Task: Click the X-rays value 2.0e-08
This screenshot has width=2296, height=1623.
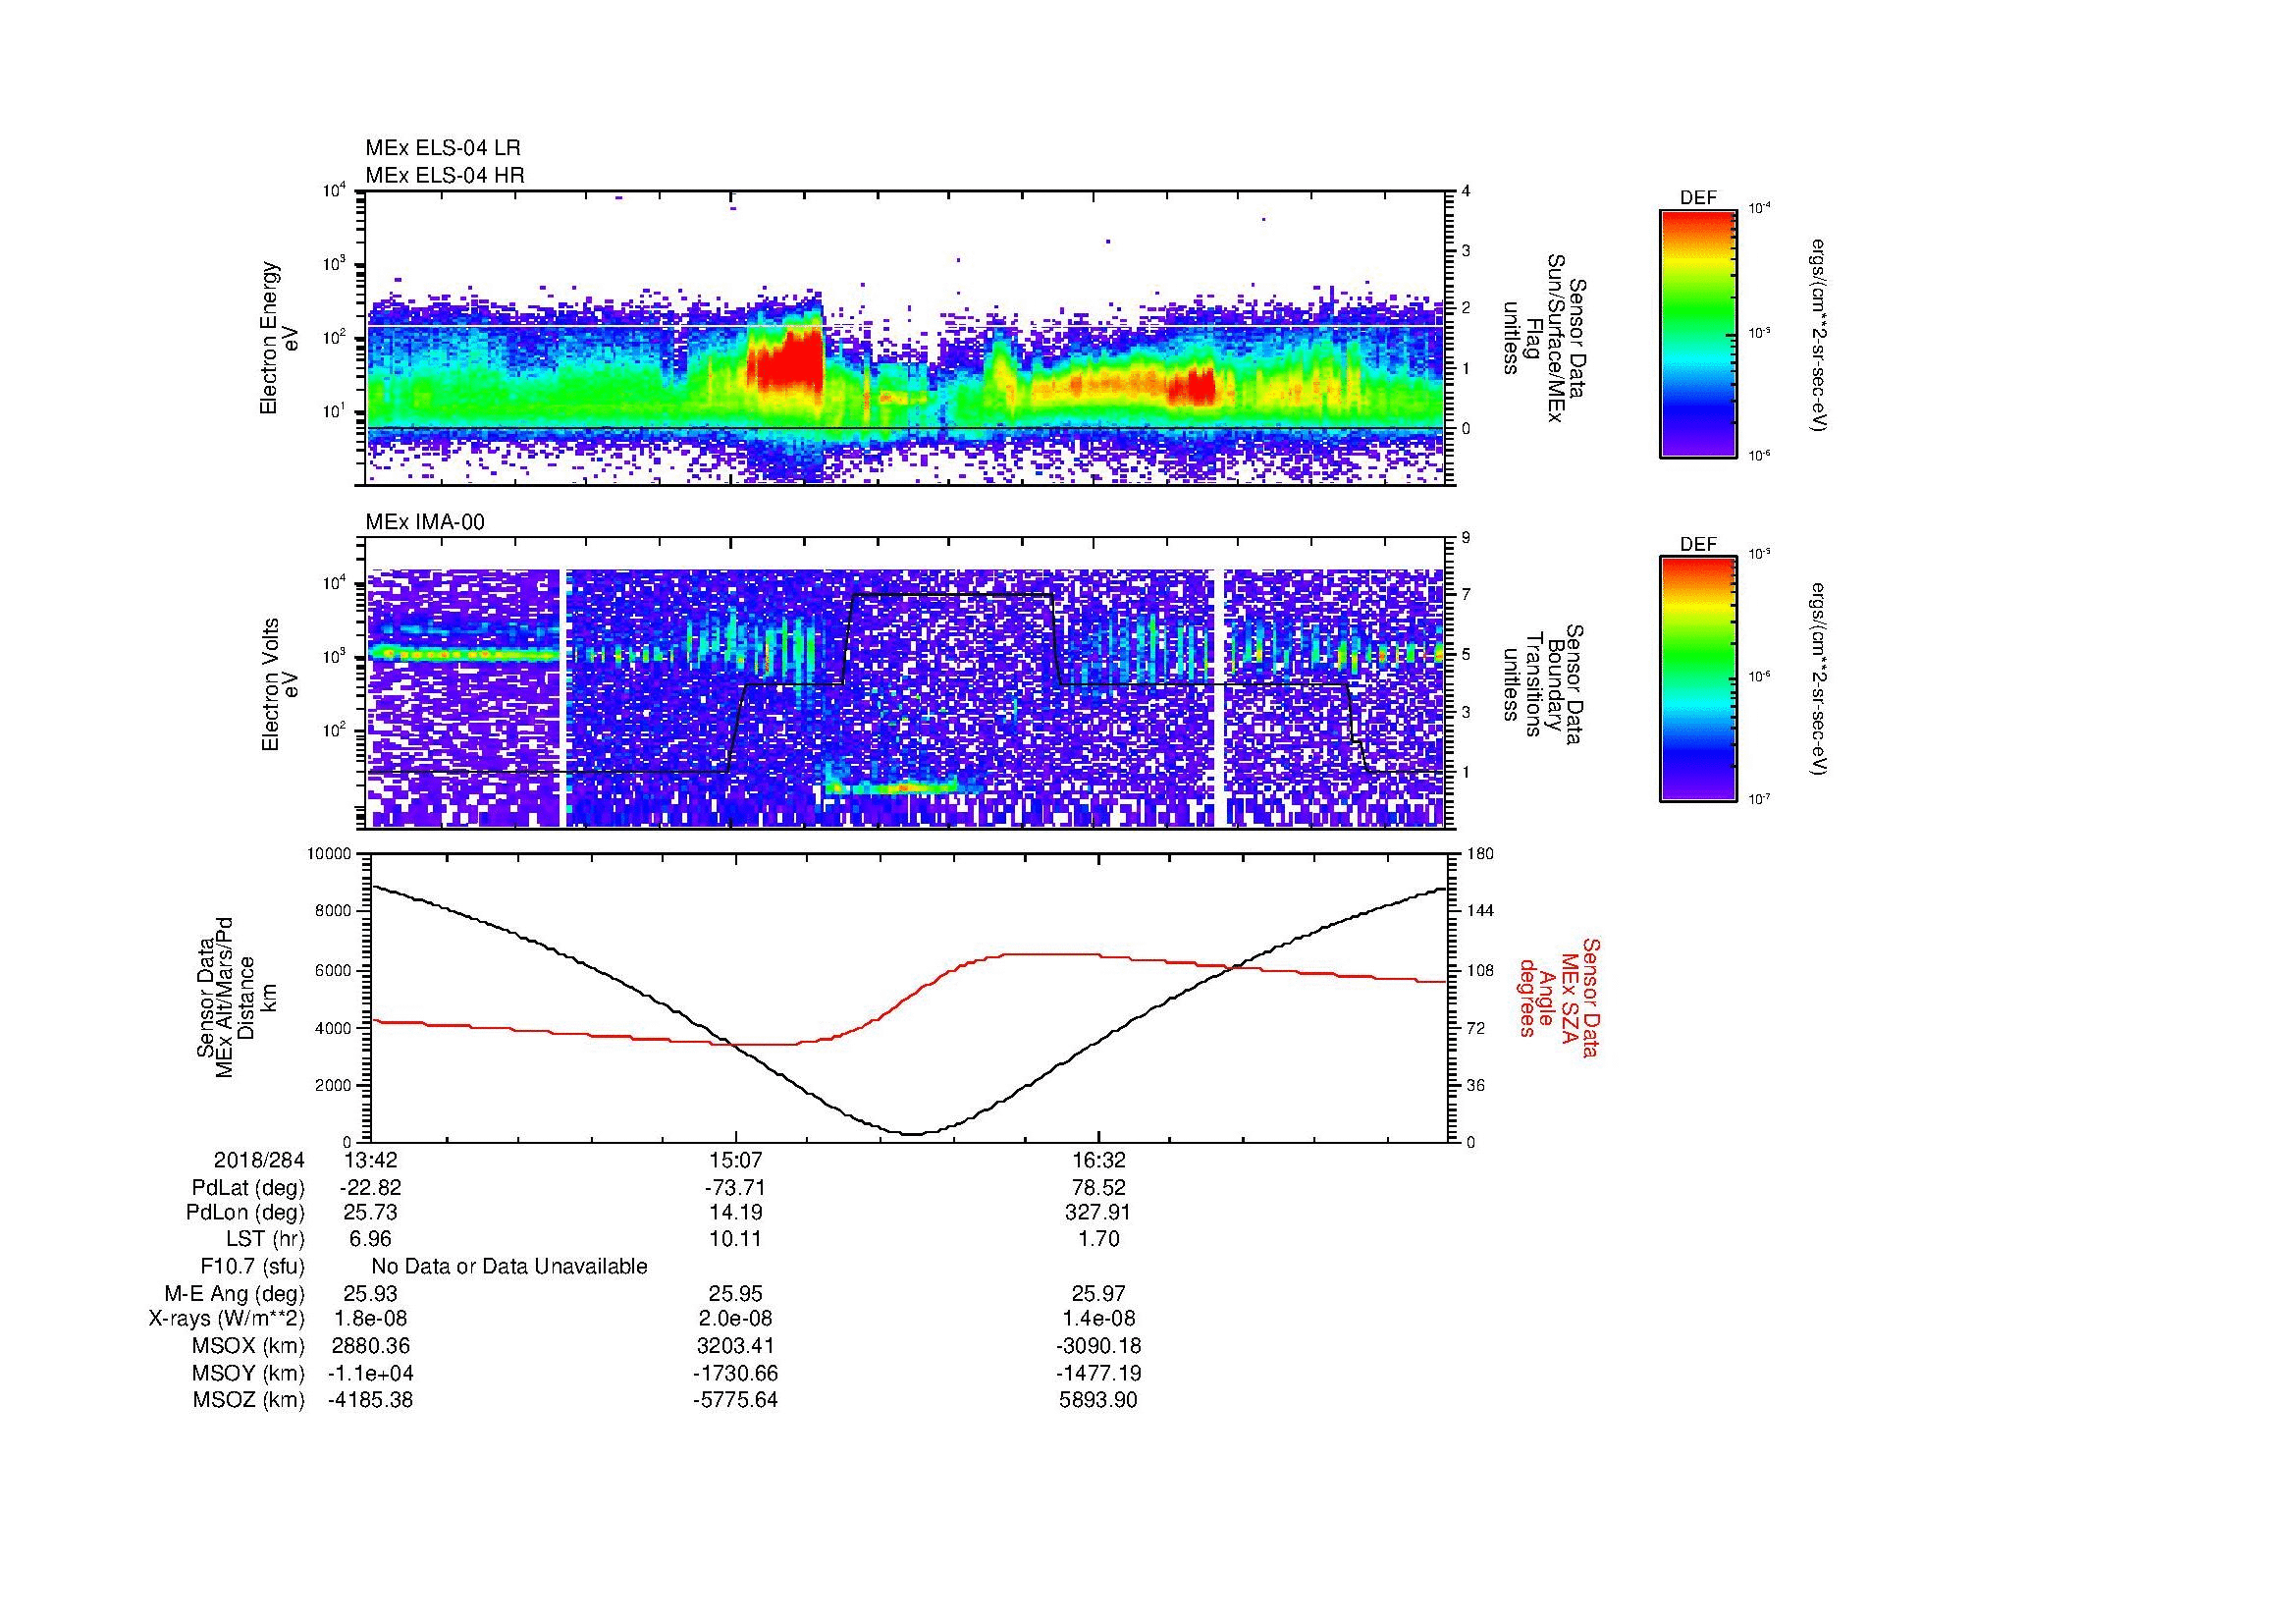Action: pyautogui.click(x=735, y=1320)
